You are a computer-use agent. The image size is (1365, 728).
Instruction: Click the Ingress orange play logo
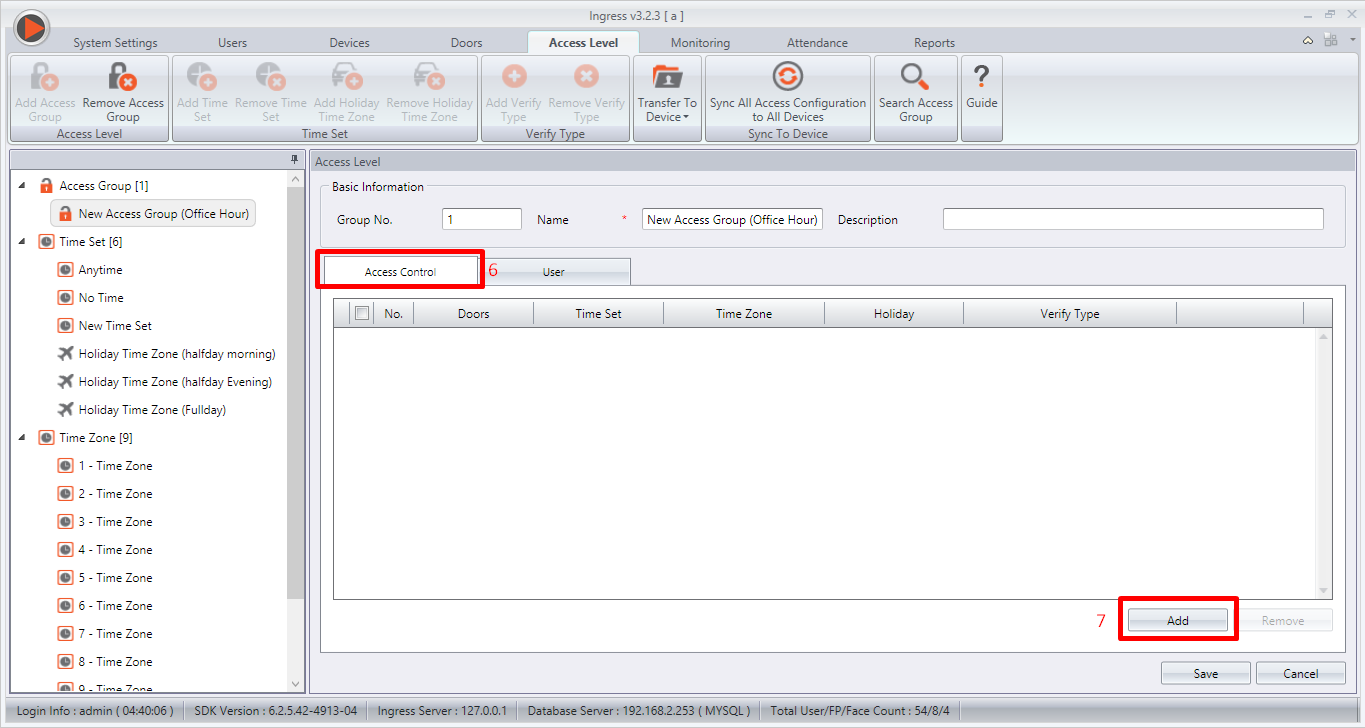pyautogui.click(x=31, y=27)
